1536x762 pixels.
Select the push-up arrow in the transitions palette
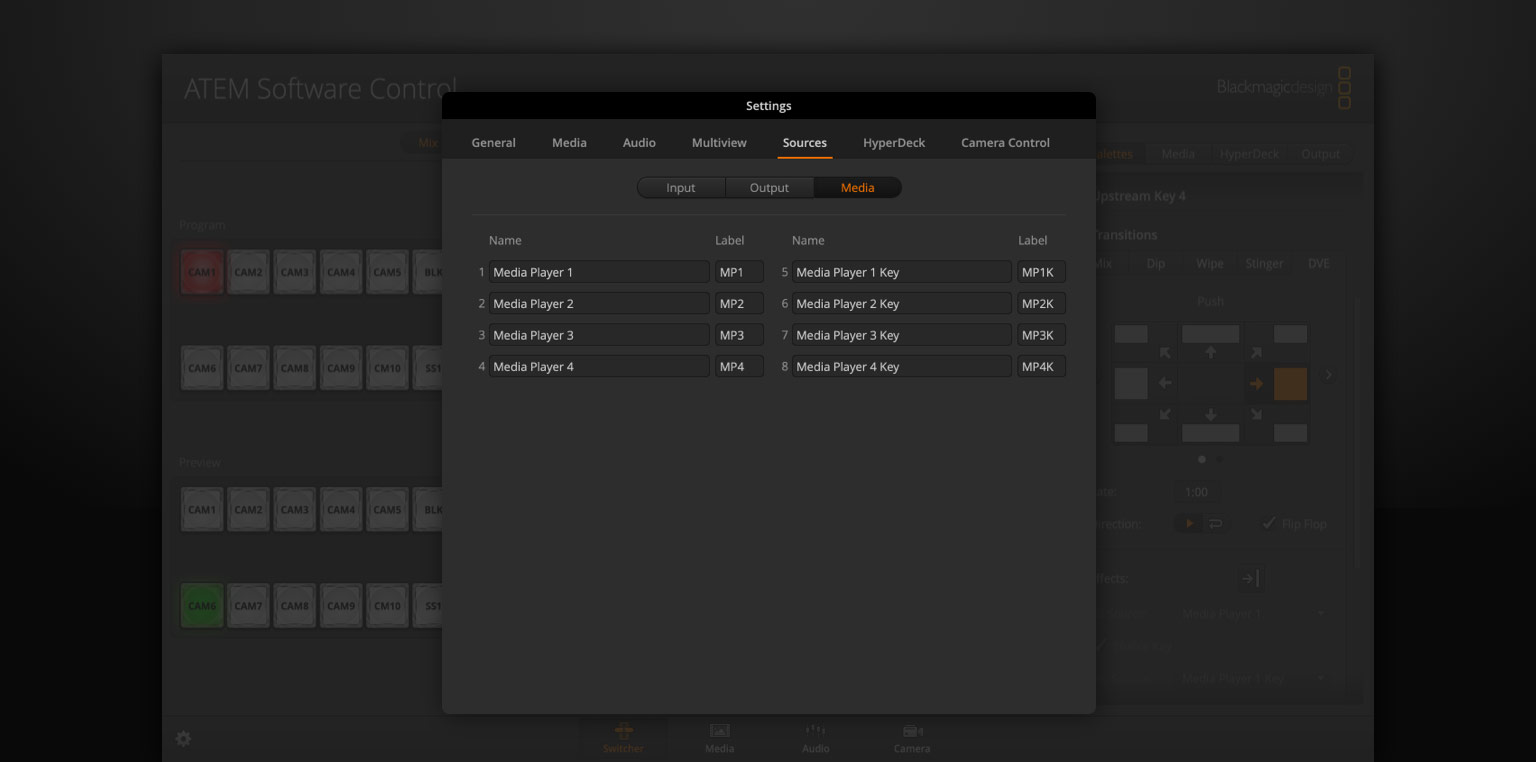[1211, 352]
